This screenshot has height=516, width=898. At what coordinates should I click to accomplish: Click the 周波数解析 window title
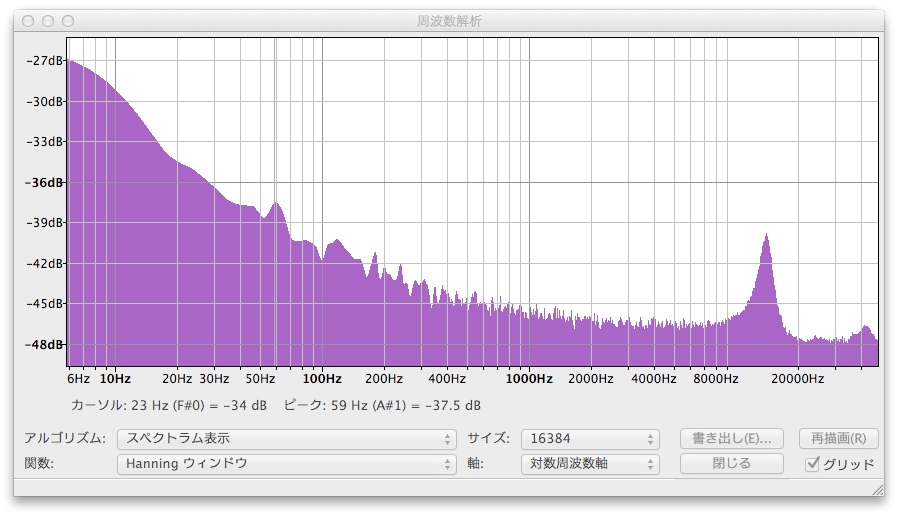pyautogui.click(x=449, y=21)
